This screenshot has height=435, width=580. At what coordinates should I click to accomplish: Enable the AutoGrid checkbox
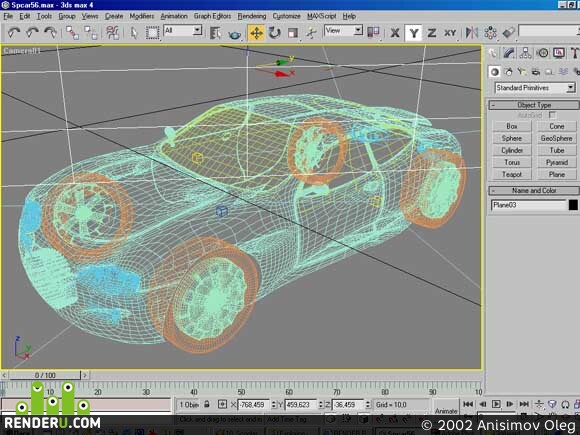pos(552,115)
